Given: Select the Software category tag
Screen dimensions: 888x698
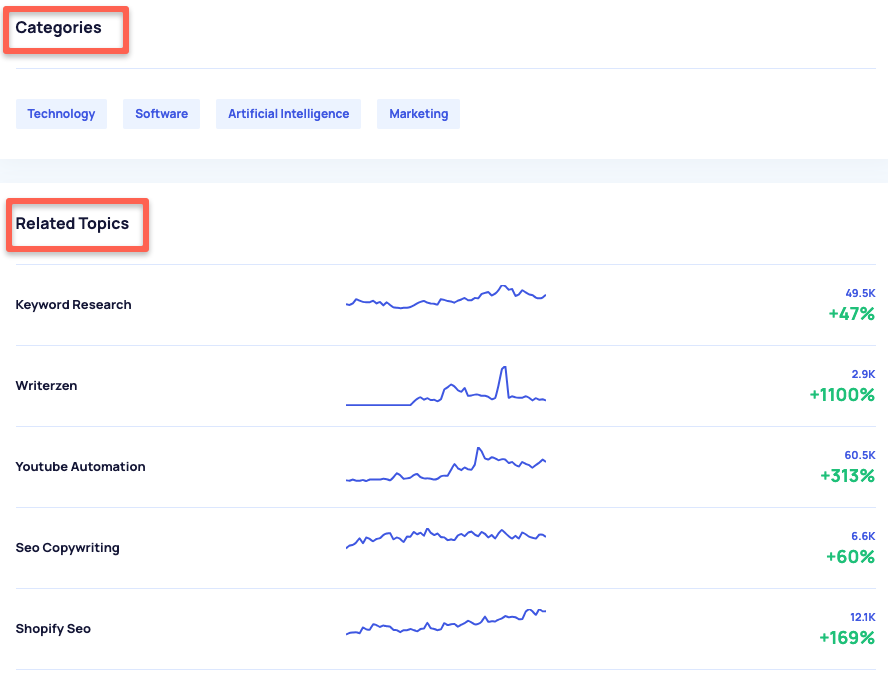Looking at the screenshot, I should [161, 113].
